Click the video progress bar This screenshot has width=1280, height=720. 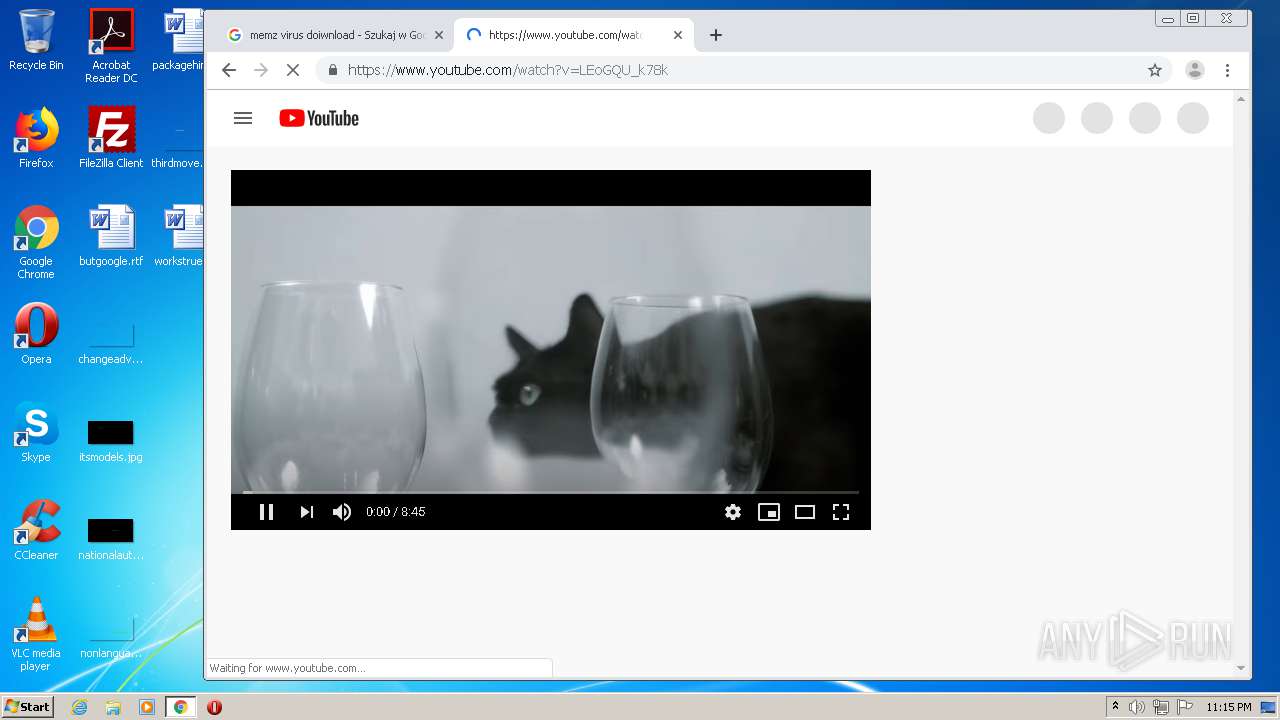[551, 492]
